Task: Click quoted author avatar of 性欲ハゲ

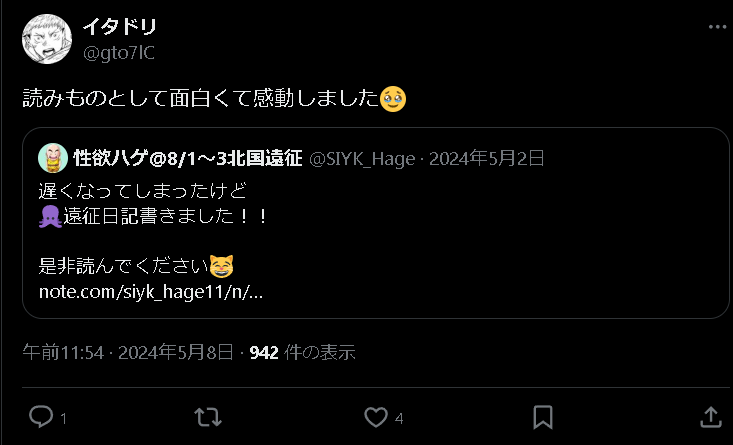Action: click(53, 158)
